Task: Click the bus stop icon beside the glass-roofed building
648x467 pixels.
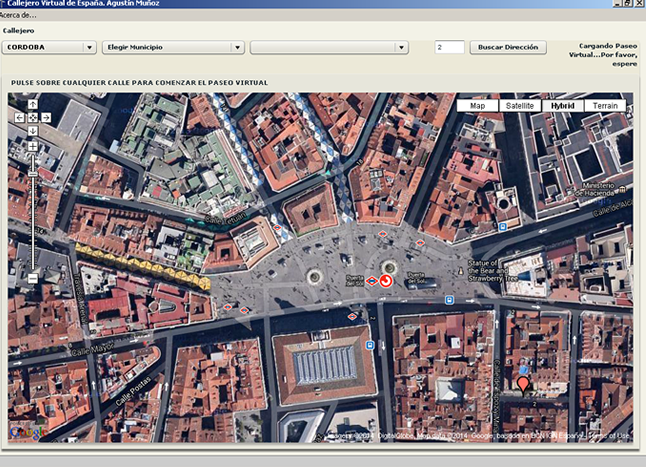Action: click(x=370, y=345)
